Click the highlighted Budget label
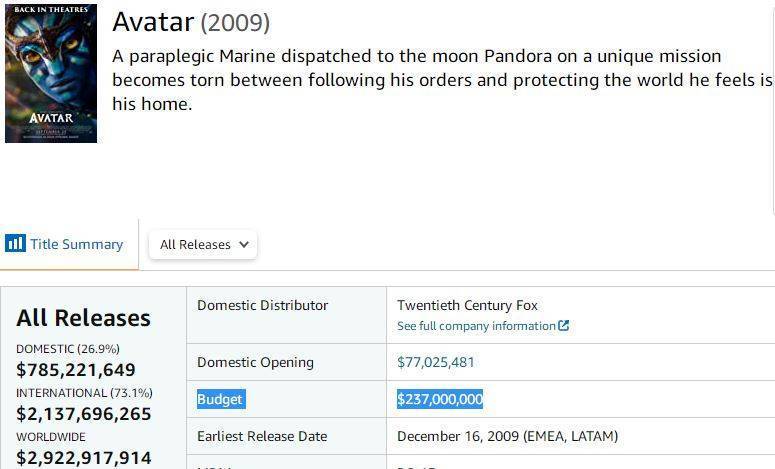775x469 pixels. point(220,399)
